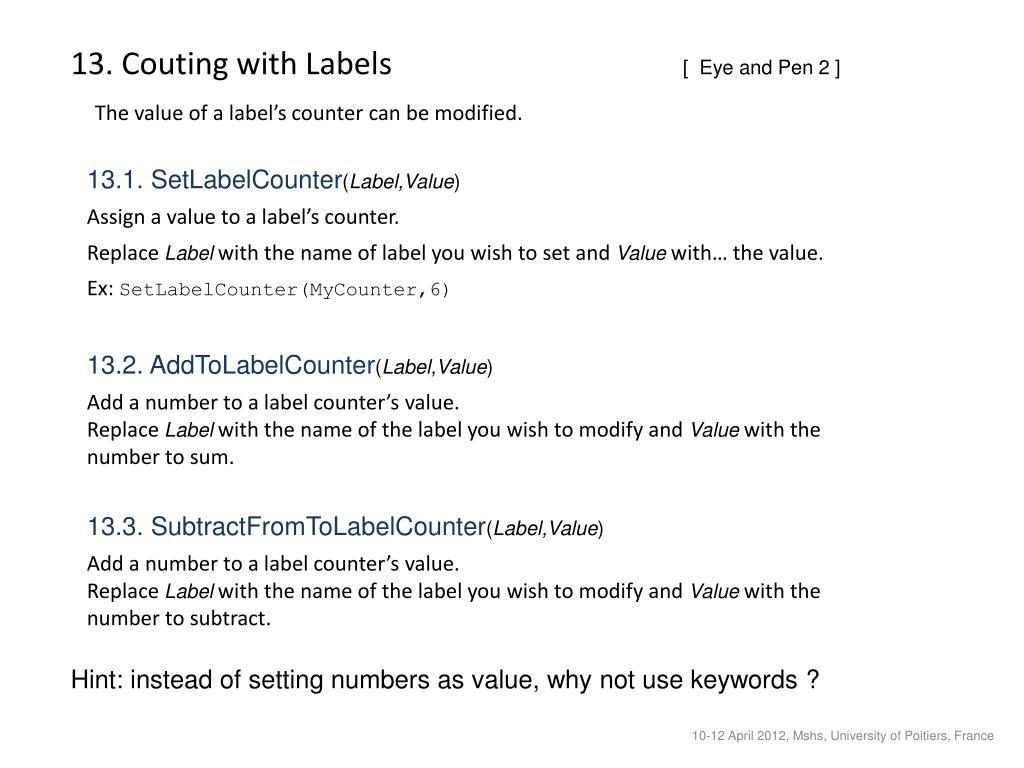Click the italic word "Label" in the 13.2 description
This screenshot has width=1024, height=768.
click(x=189, y=430)
